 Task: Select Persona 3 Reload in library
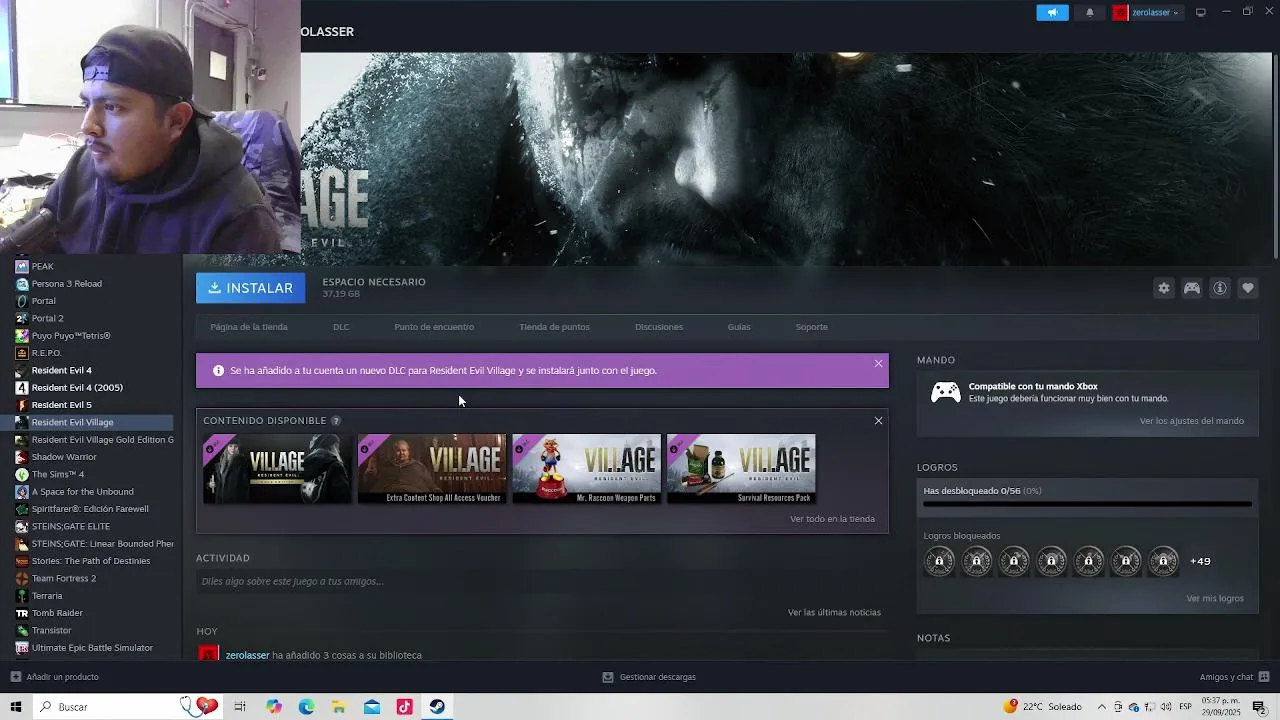pos(66,284)
